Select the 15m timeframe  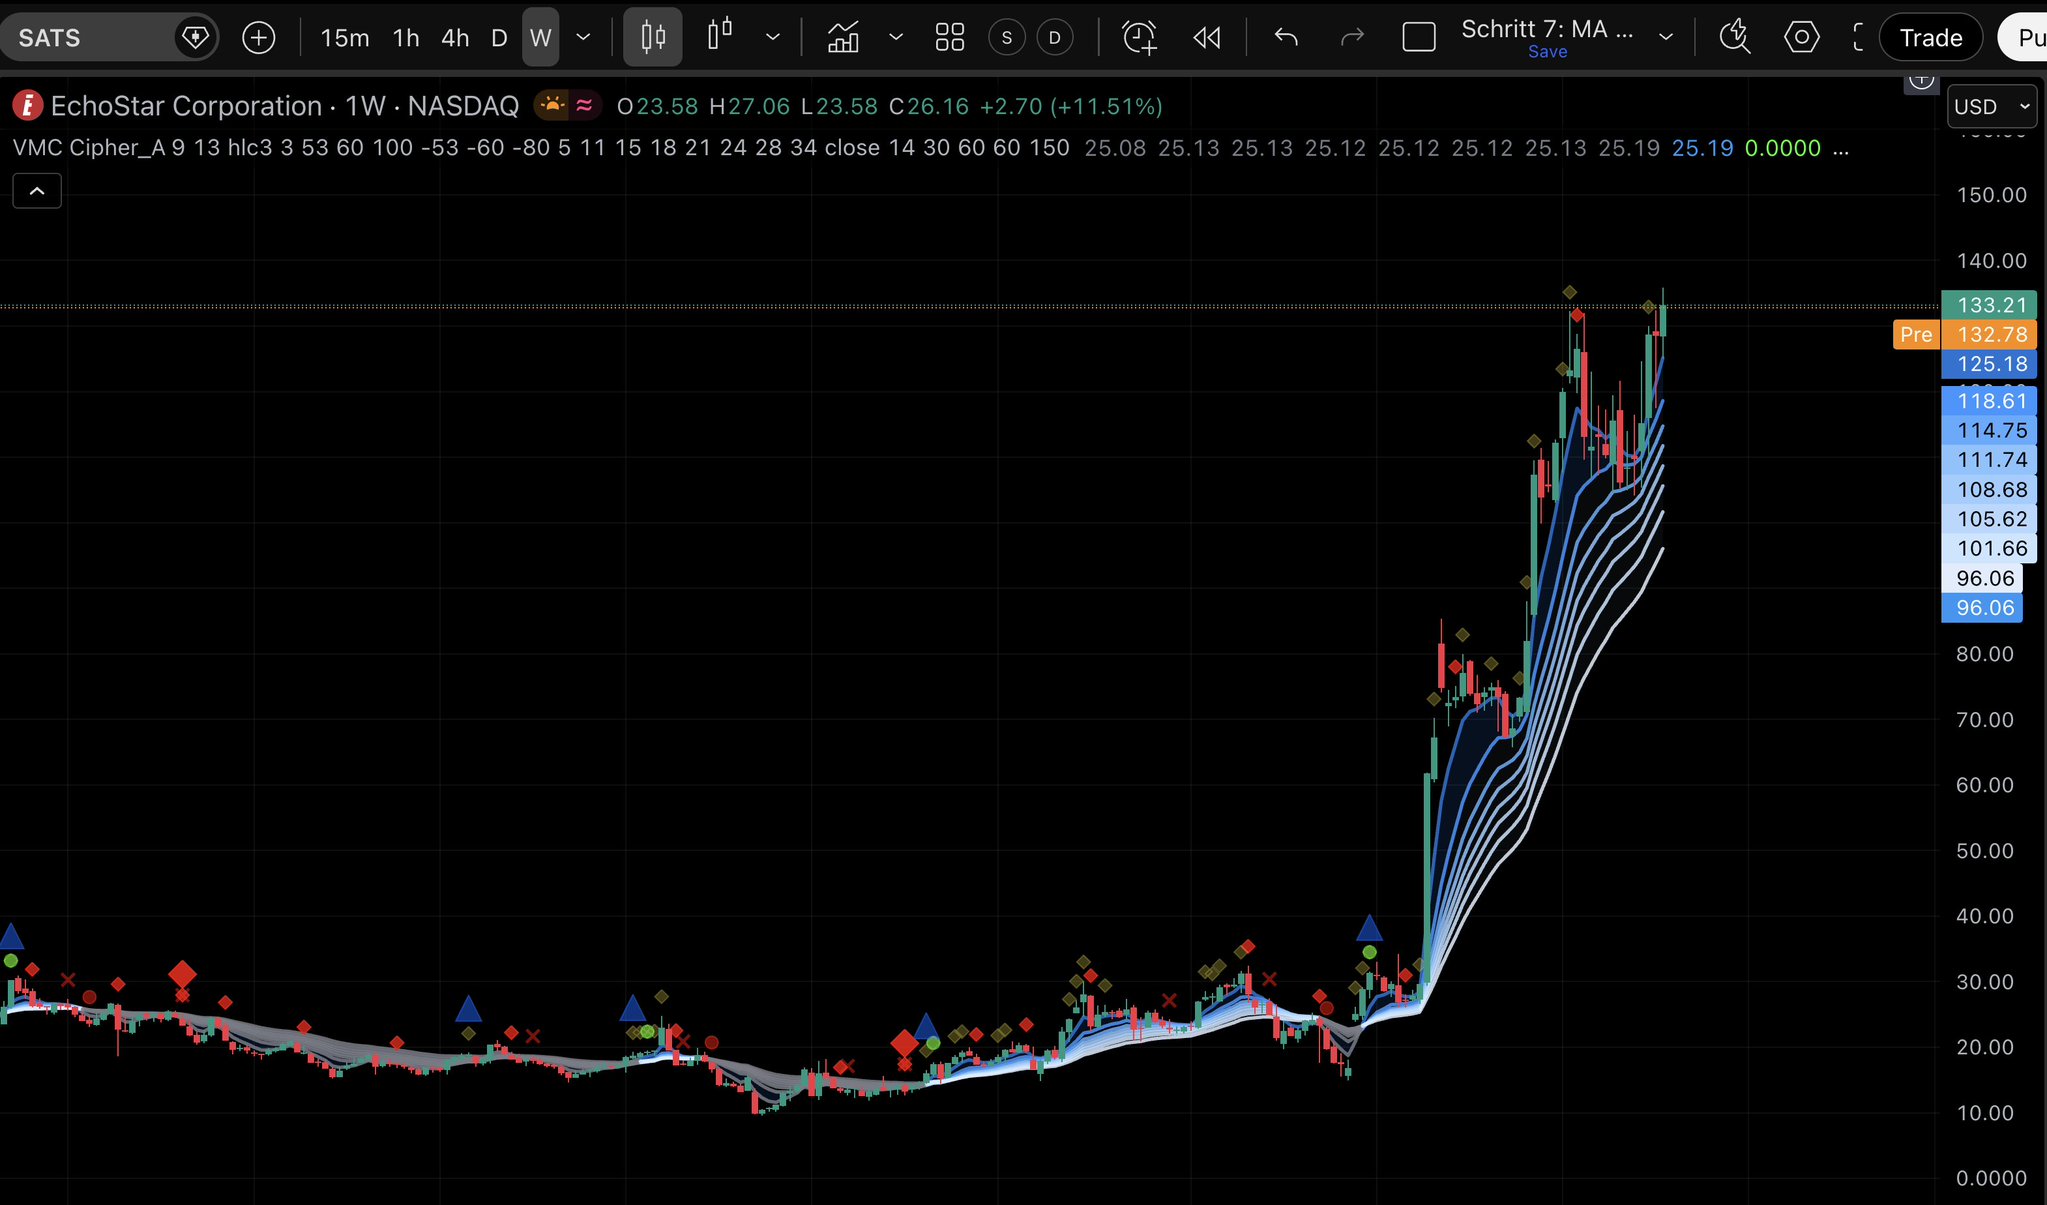click(x=344, y=38)
